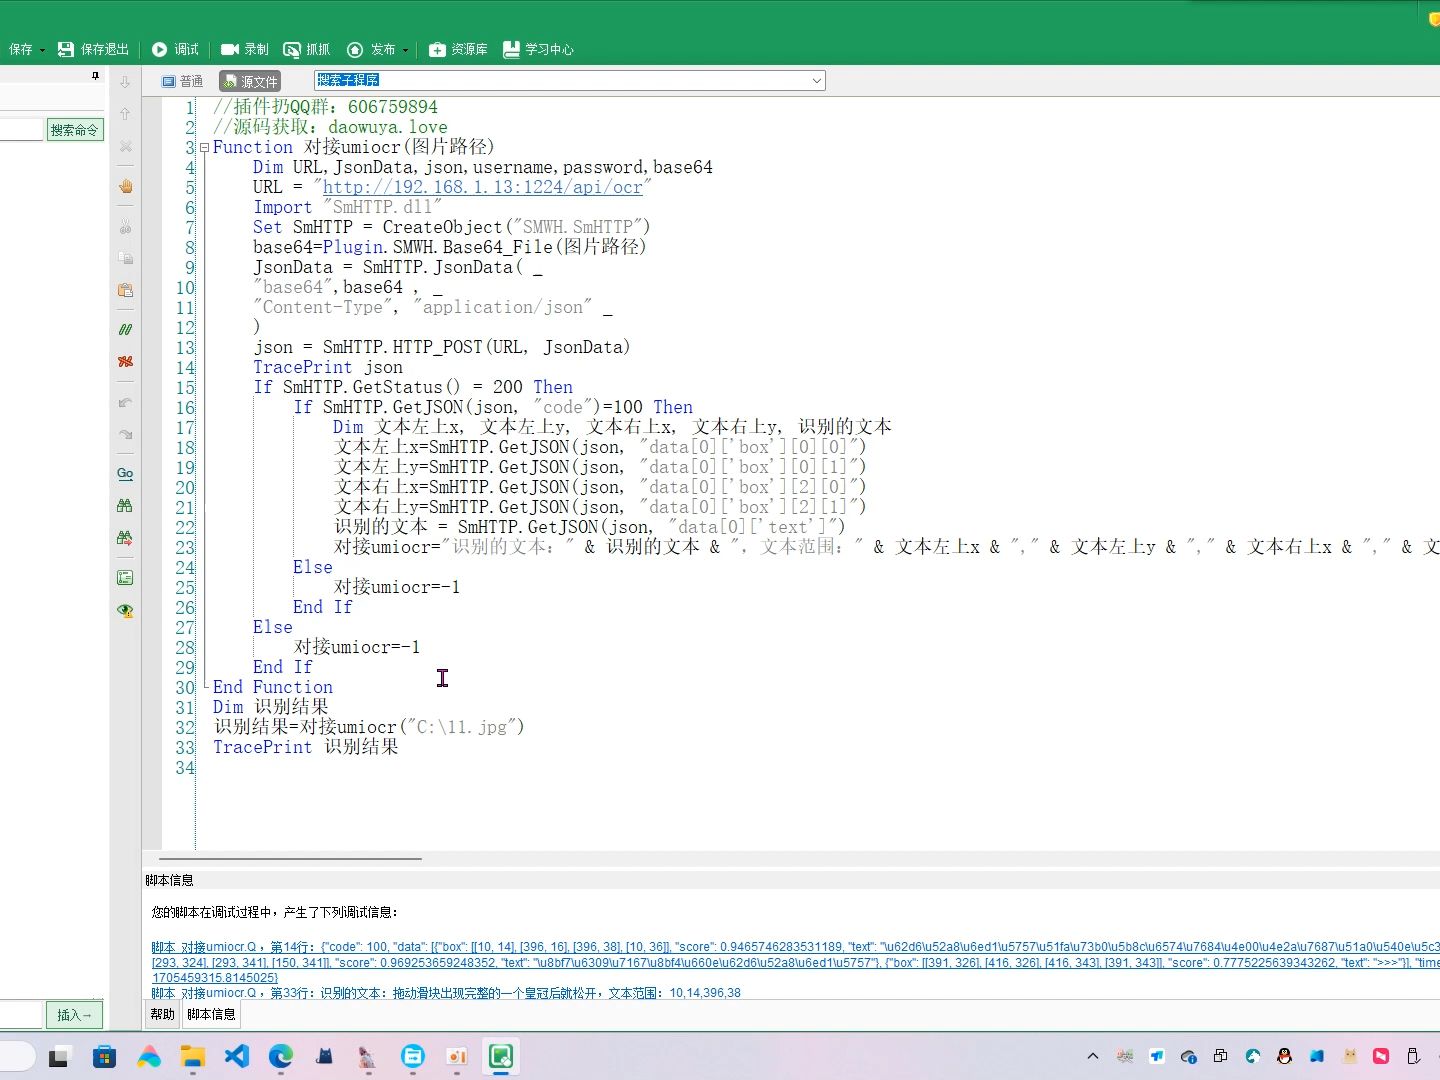Open the 保存 save dropdown arrow
This screenshot has height=1080, width=1440.
point(43,50)
